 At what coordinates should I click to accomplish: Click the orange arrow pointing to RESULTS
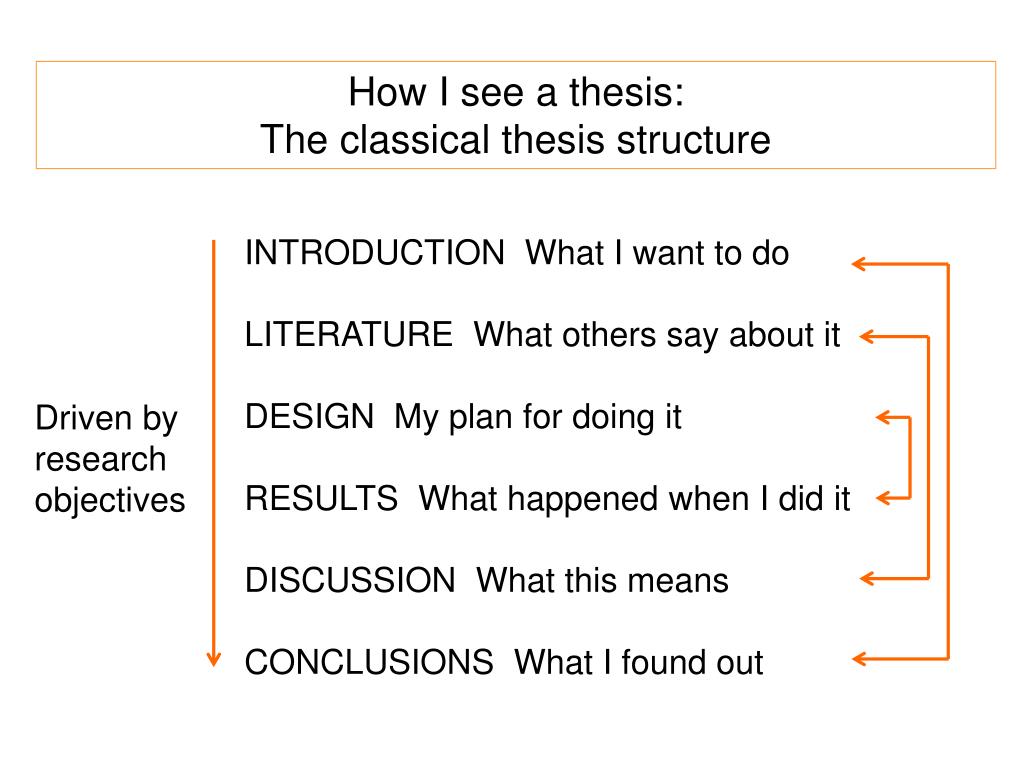point(886,498)
